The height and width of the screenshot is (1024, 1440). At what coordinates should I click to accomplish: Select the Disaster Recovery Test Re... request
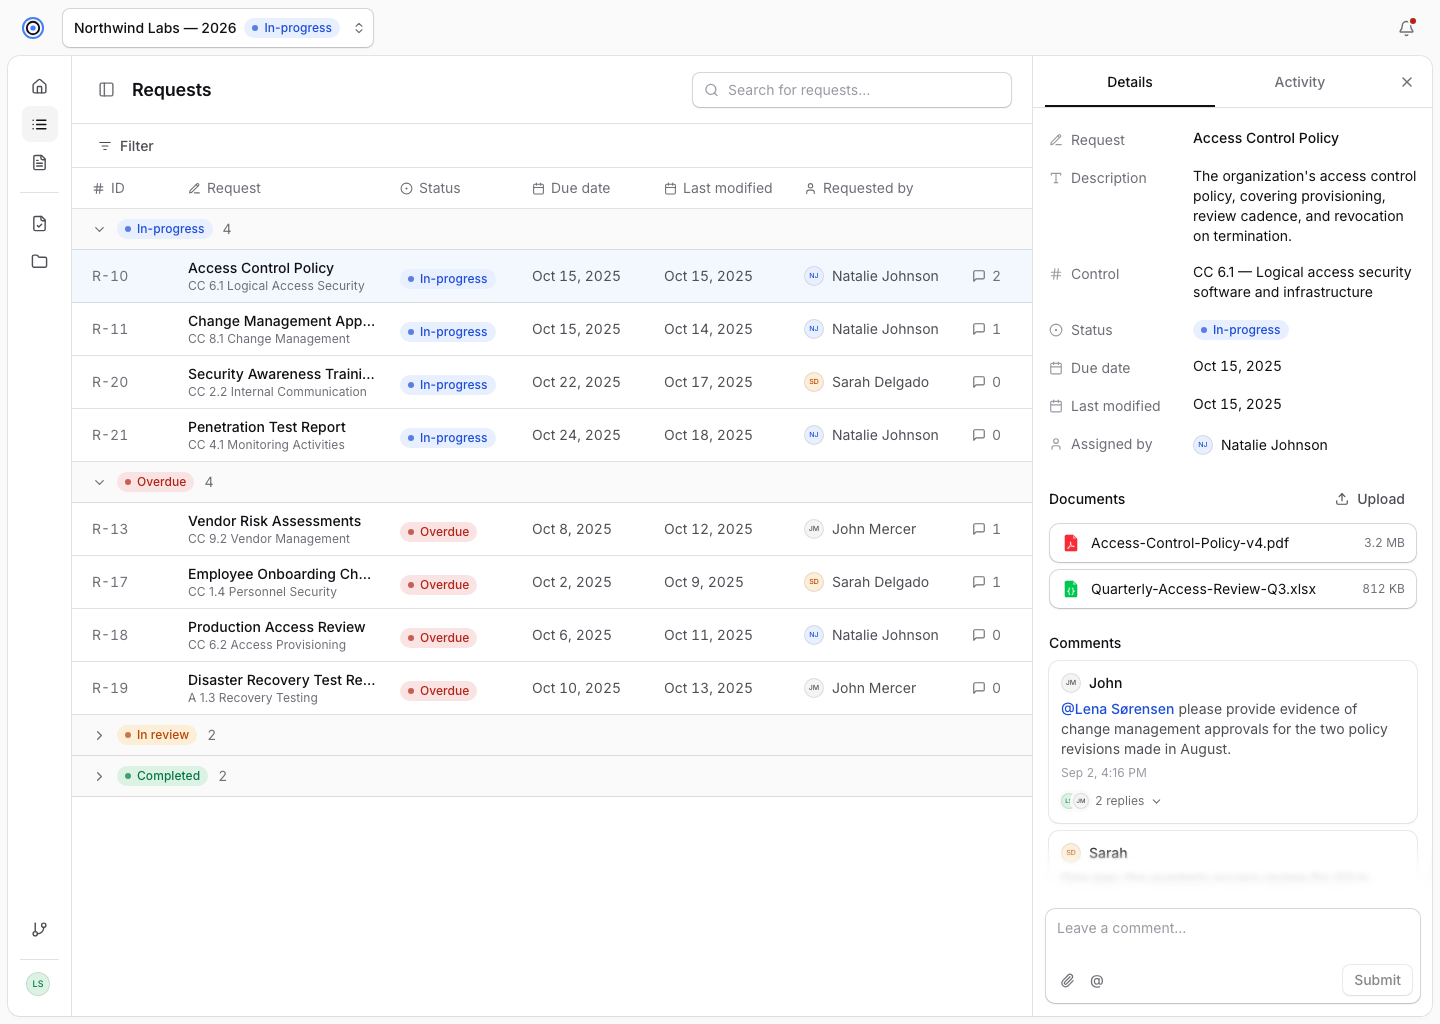[552, 688]
